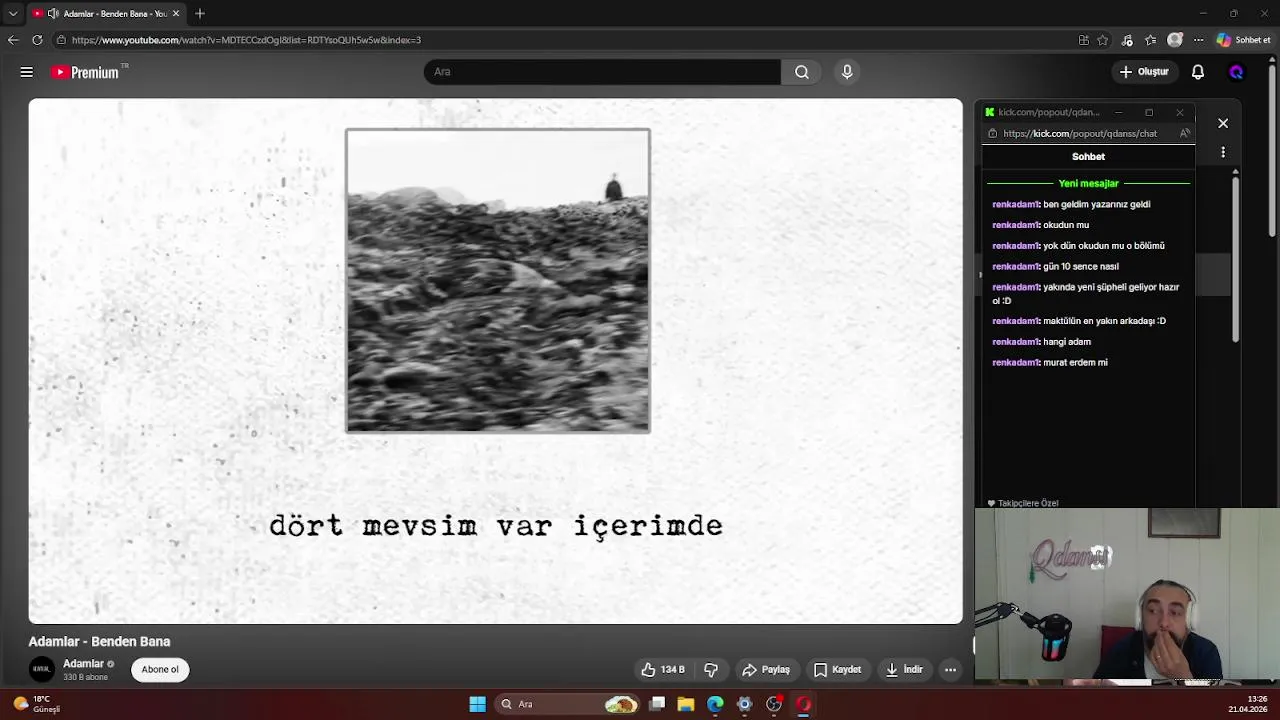Close the YouTube side panel X

(1223, 123)
